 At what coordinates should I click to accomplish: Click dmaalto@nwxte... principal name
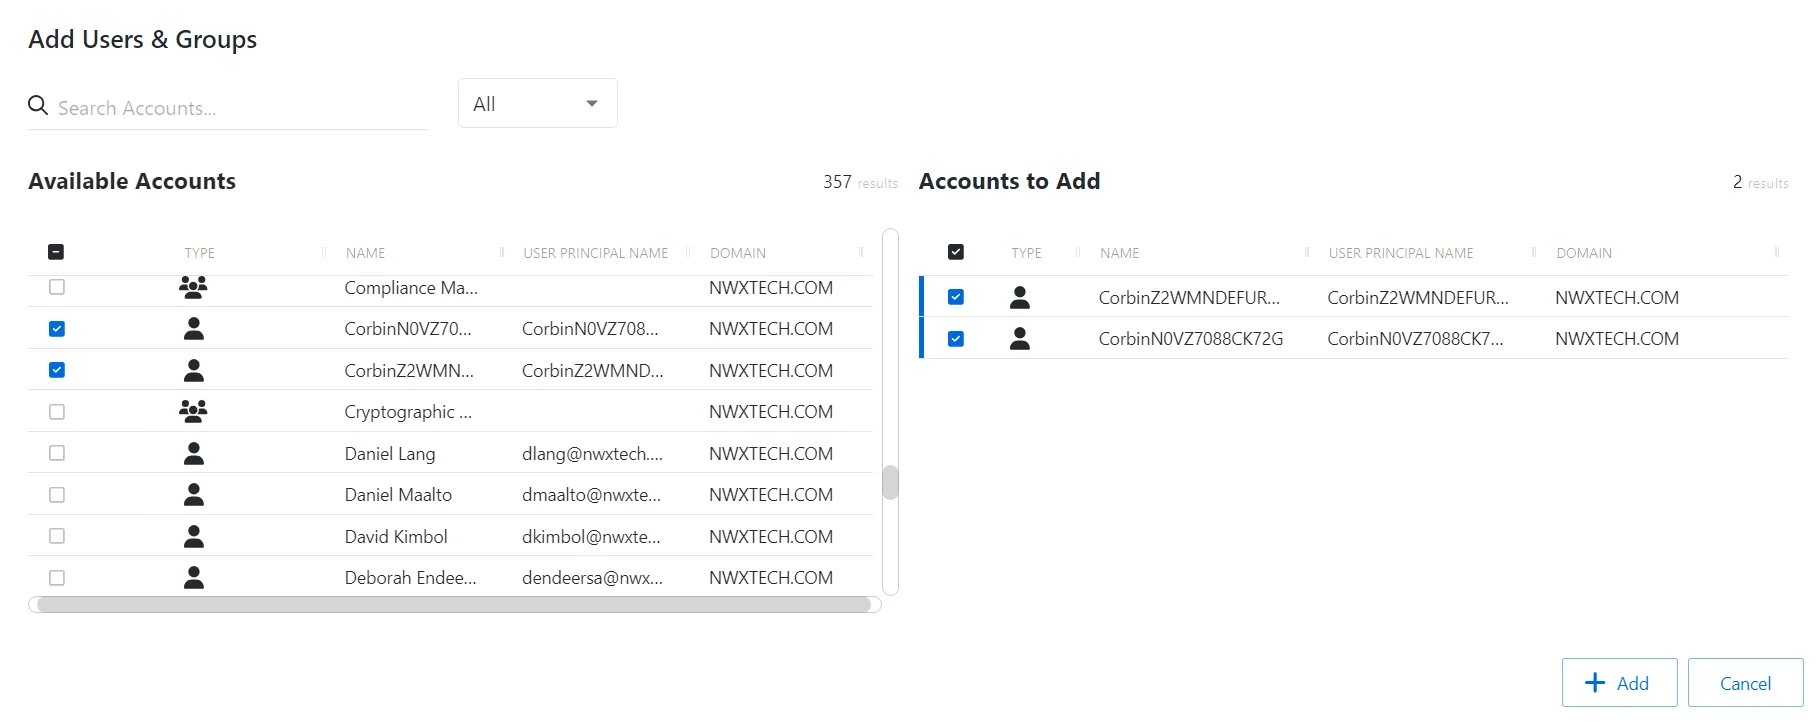pos(591,494)
